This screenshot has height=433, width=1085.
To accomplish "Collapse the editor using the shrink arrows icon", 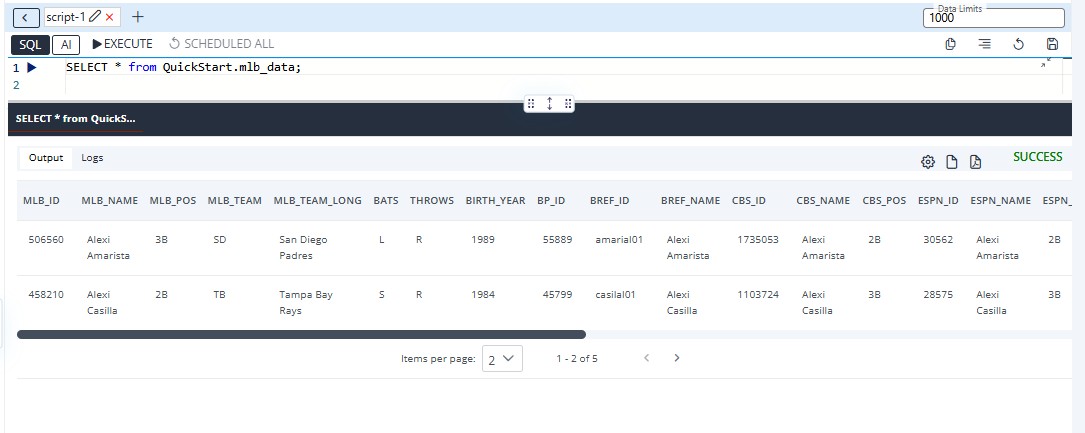I will coord(1046,62).
